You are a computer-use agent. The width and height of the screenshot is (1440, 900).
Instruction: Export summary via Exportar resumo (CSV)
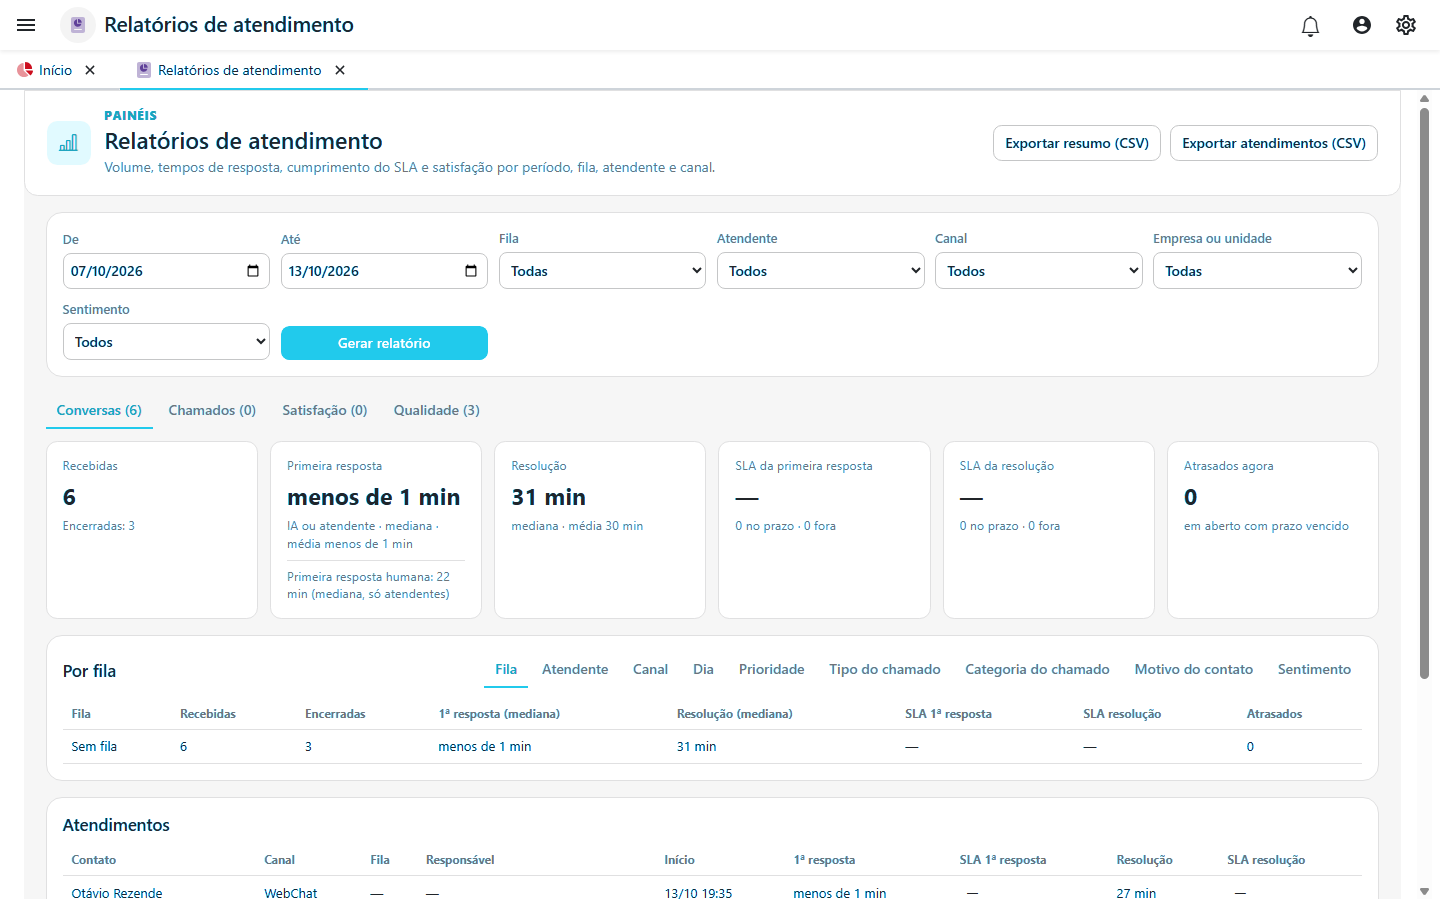tap(1077, 143)
